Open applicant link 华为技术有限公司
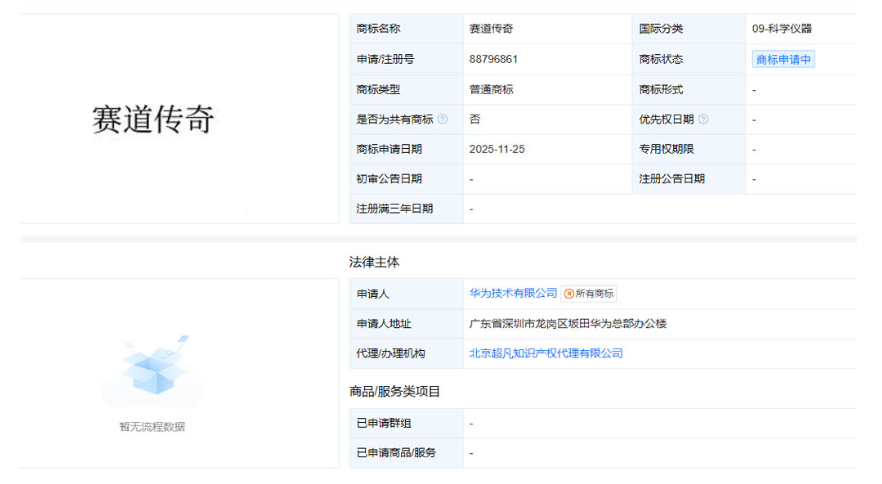 [513, 293]
